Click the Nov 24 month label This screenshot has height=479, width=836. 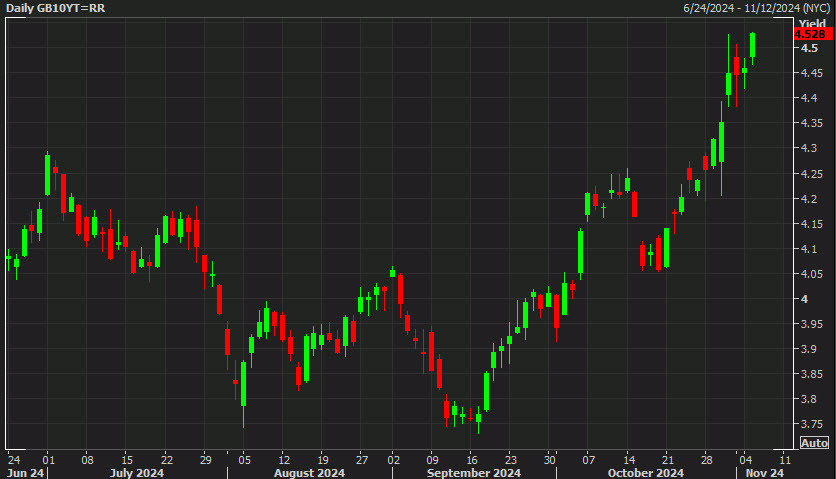[765, 473]
